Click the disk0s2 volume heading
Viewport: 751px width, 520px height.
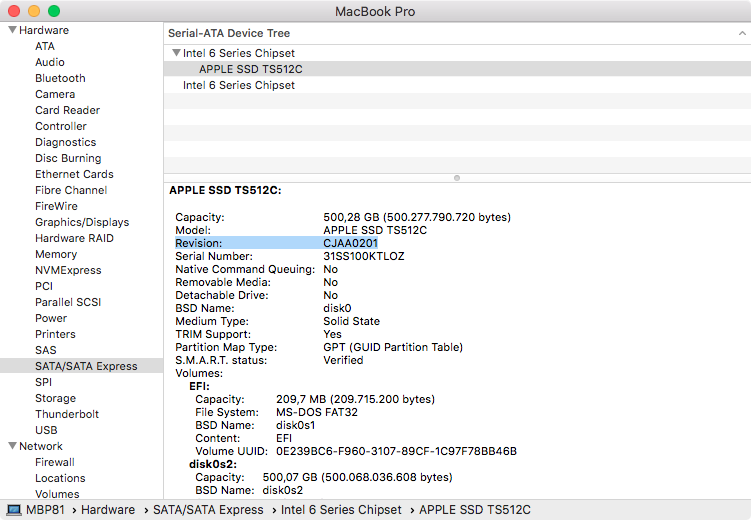[213, 464]
